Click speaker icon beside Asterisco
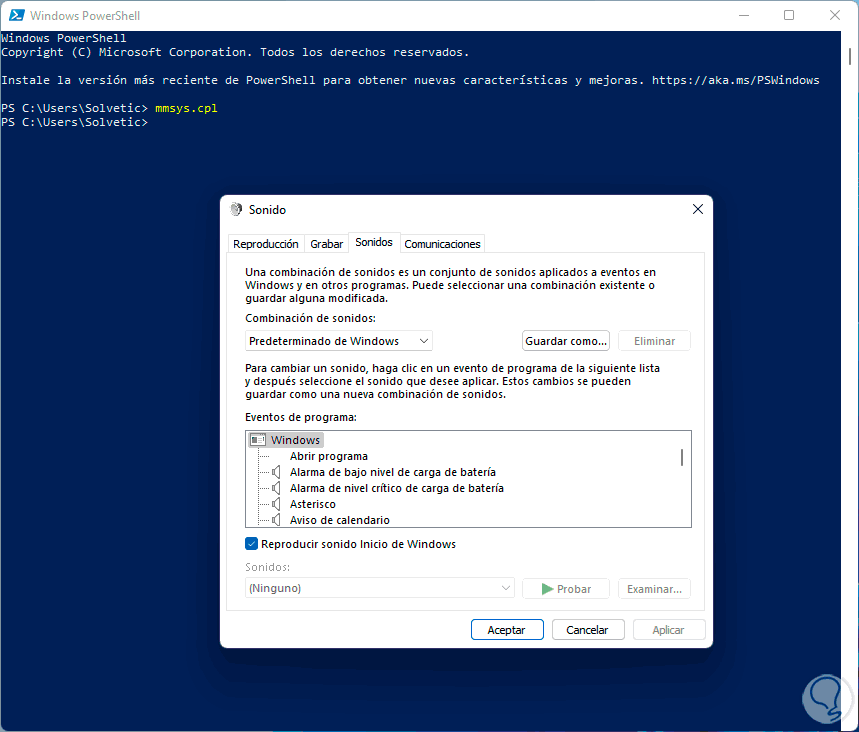Image resolution: width=859 pixels, height=732 pixels. coord(276,504)
